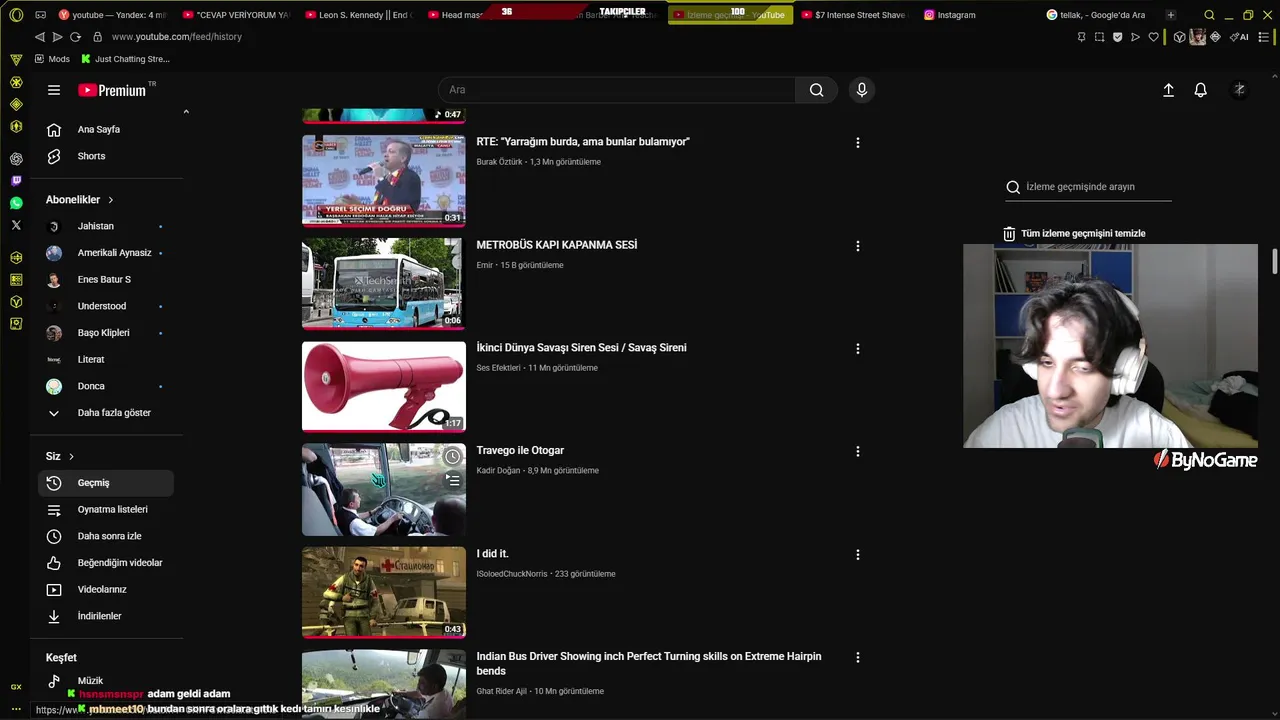
Task: Open Oynatma listeleri
Action: [x=105, y=510]
